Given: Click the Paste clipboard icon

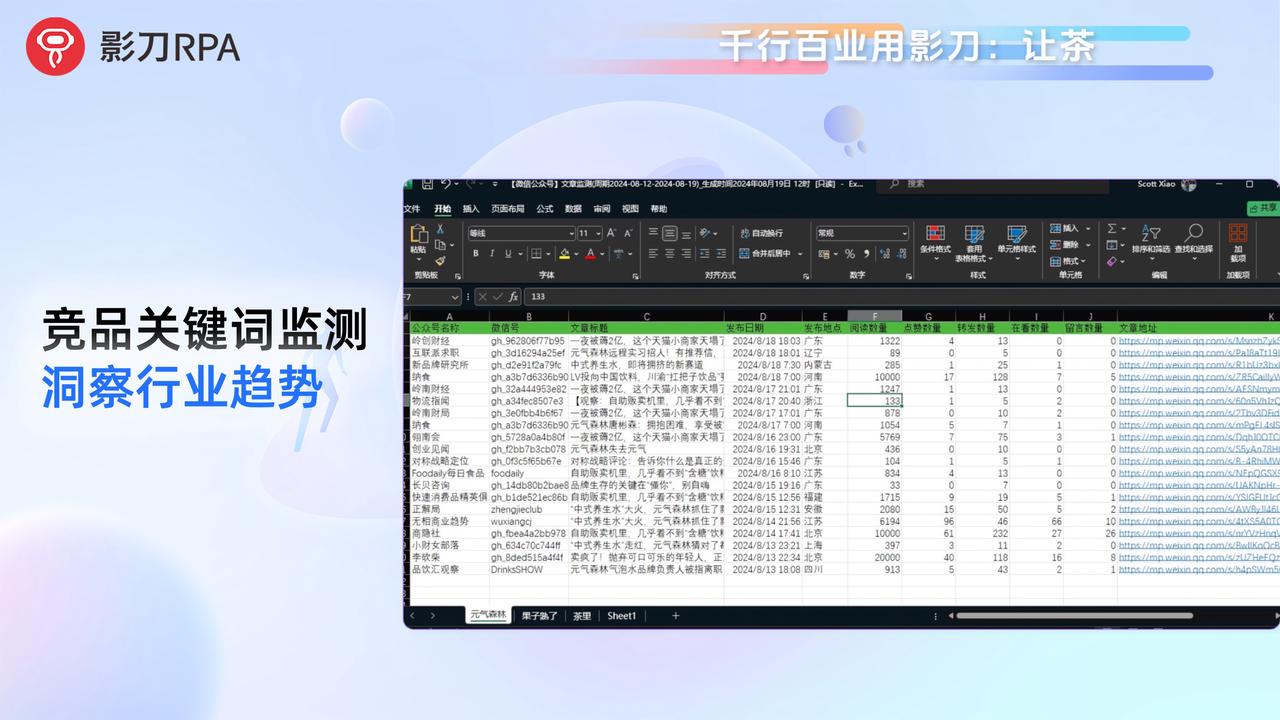Looking at the screenshot, I should pyautogui.click(x=419, y=234).
